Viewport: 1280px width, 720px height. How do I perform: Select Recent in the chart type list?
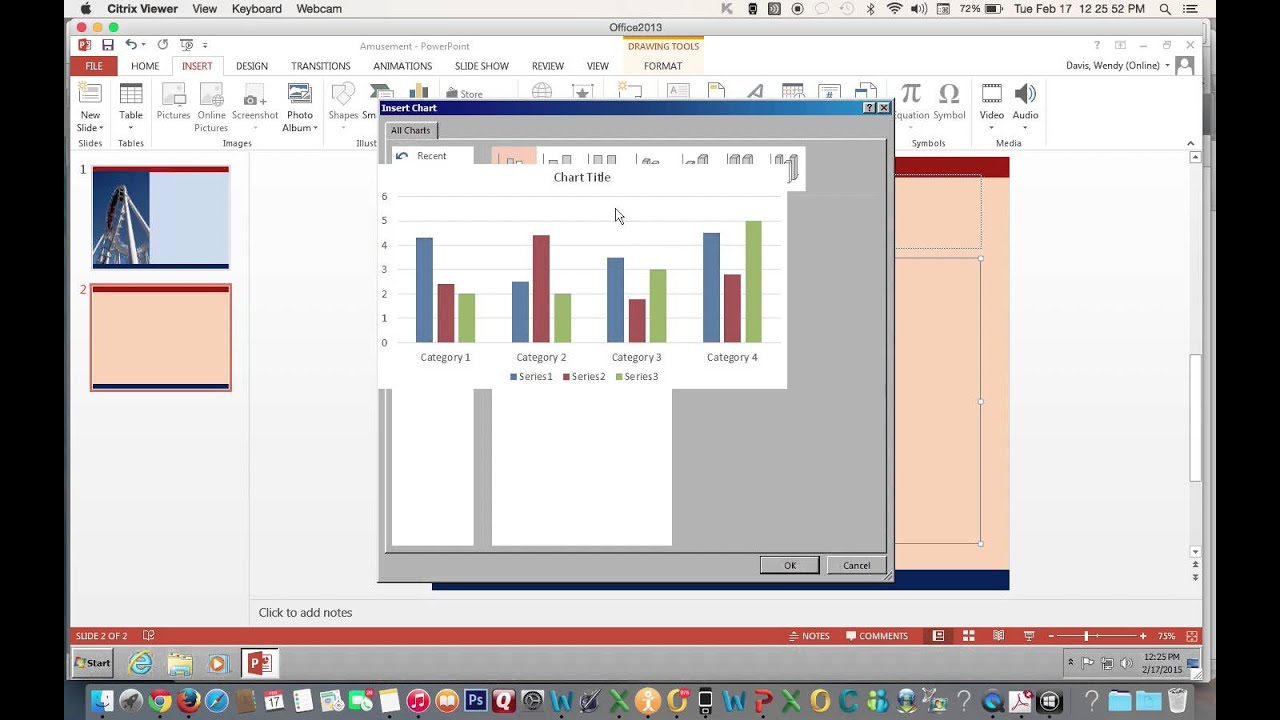point(432,156)
